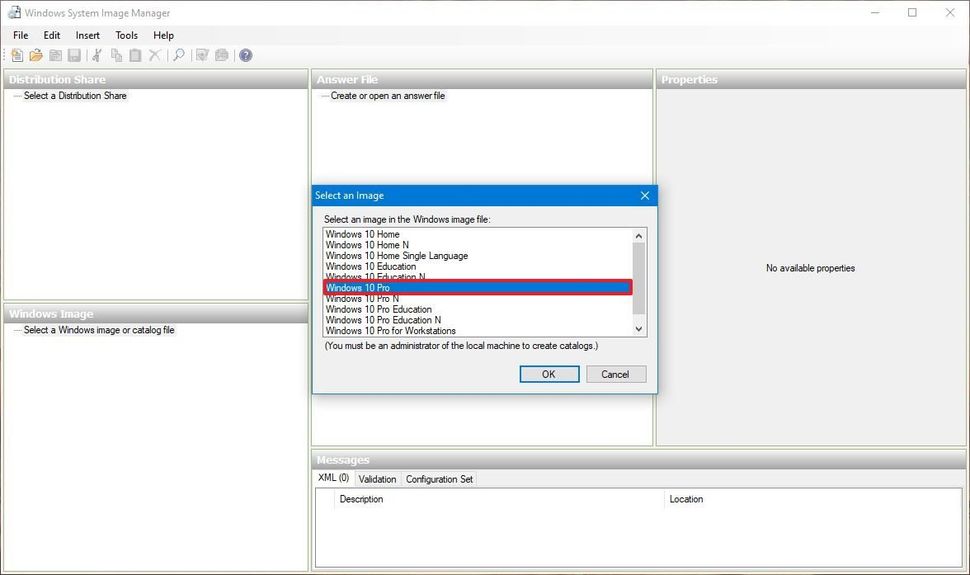
Task: Open the Edit menu
Action: [52, 35]
